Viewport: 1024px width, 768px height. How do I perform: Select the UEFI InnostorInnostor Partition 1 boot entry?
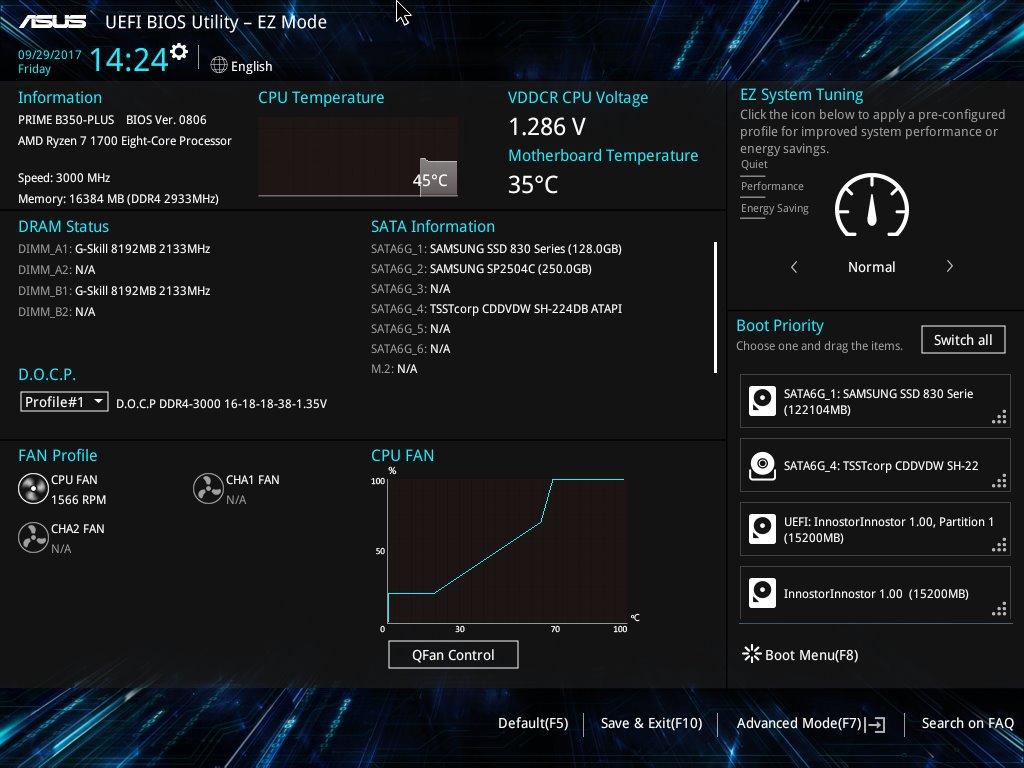875,529
